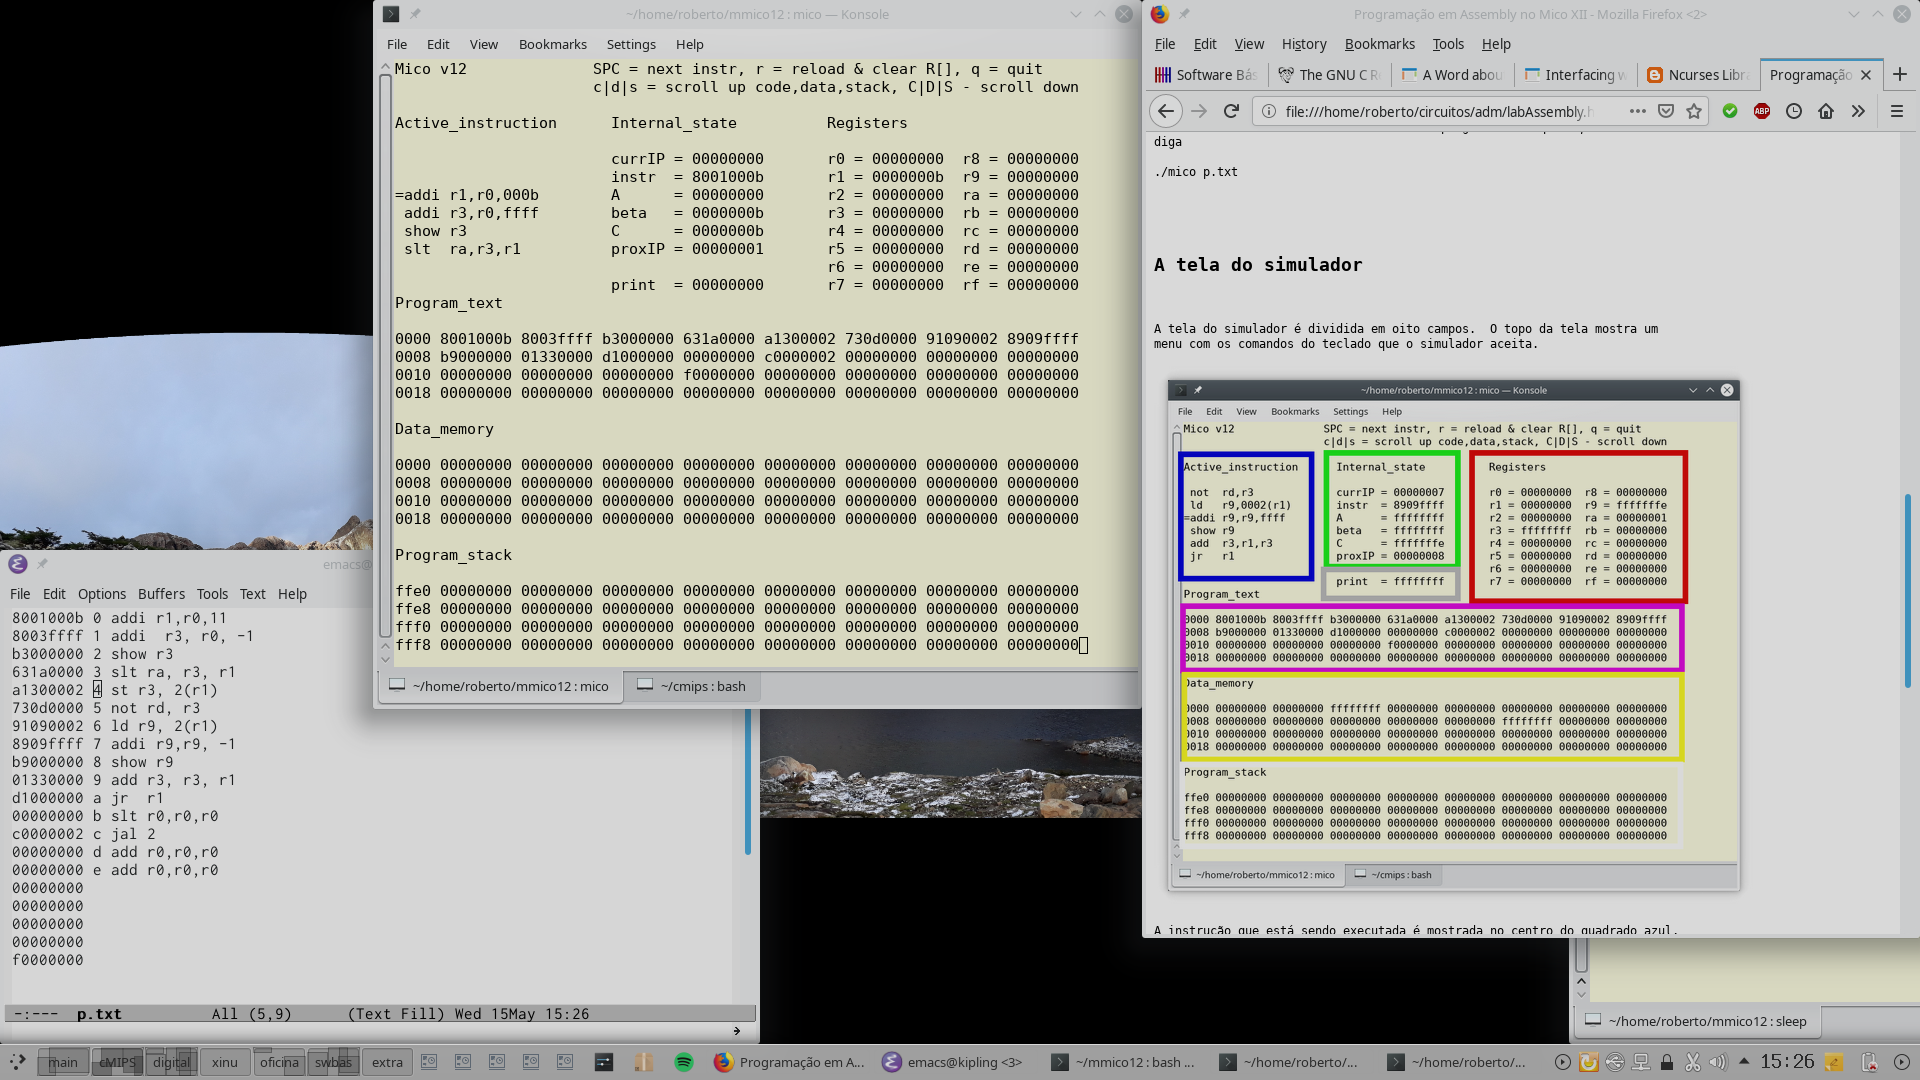Screen dimensions: 1920x1080
Task: Open volume control in system tray
Action: (x=1718, y=1062)
